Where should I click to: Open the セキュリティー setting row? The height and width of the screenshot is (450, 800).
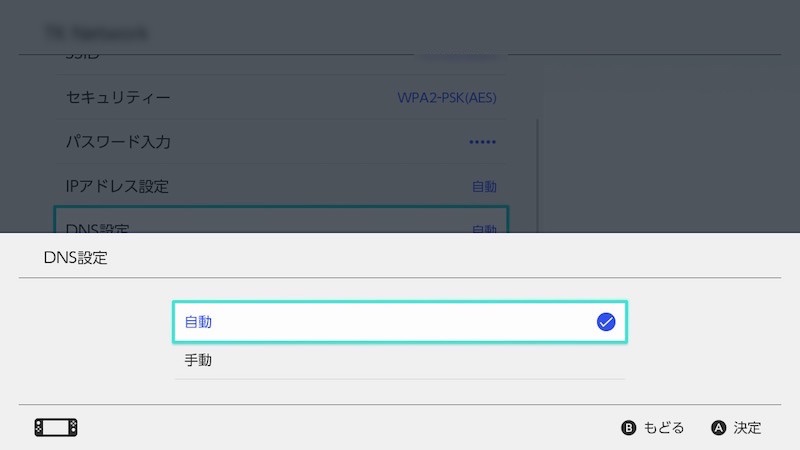coord(280,98)
